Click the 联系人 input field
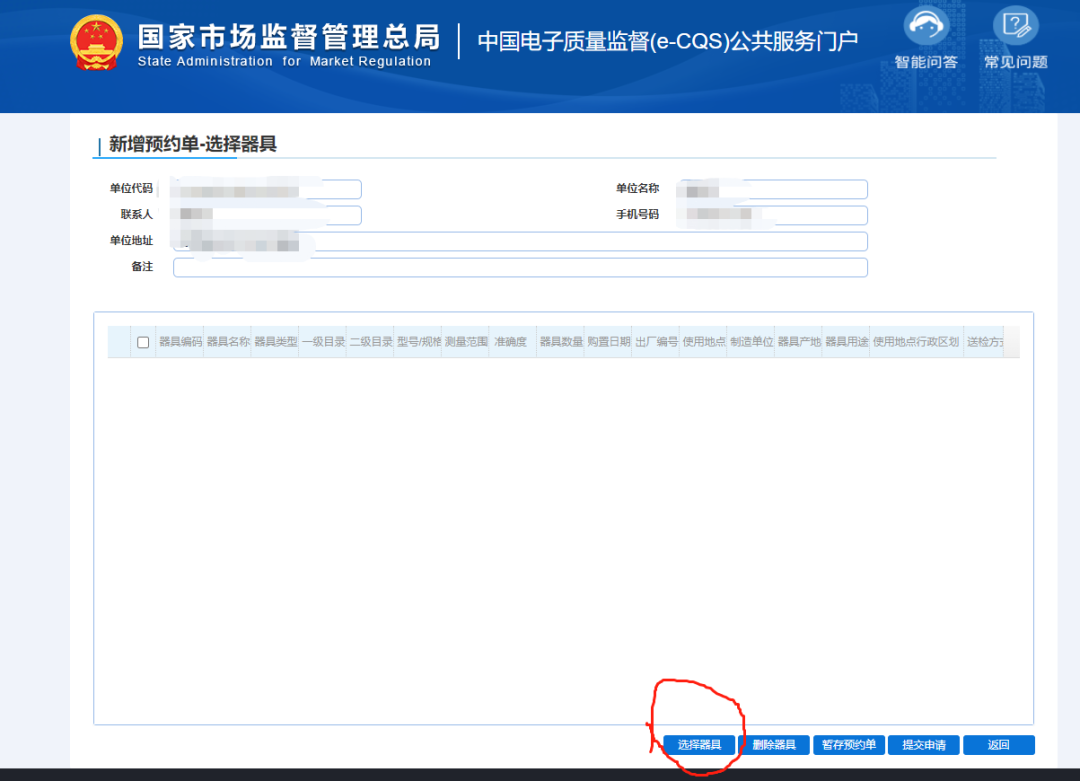 pos(265,215)
